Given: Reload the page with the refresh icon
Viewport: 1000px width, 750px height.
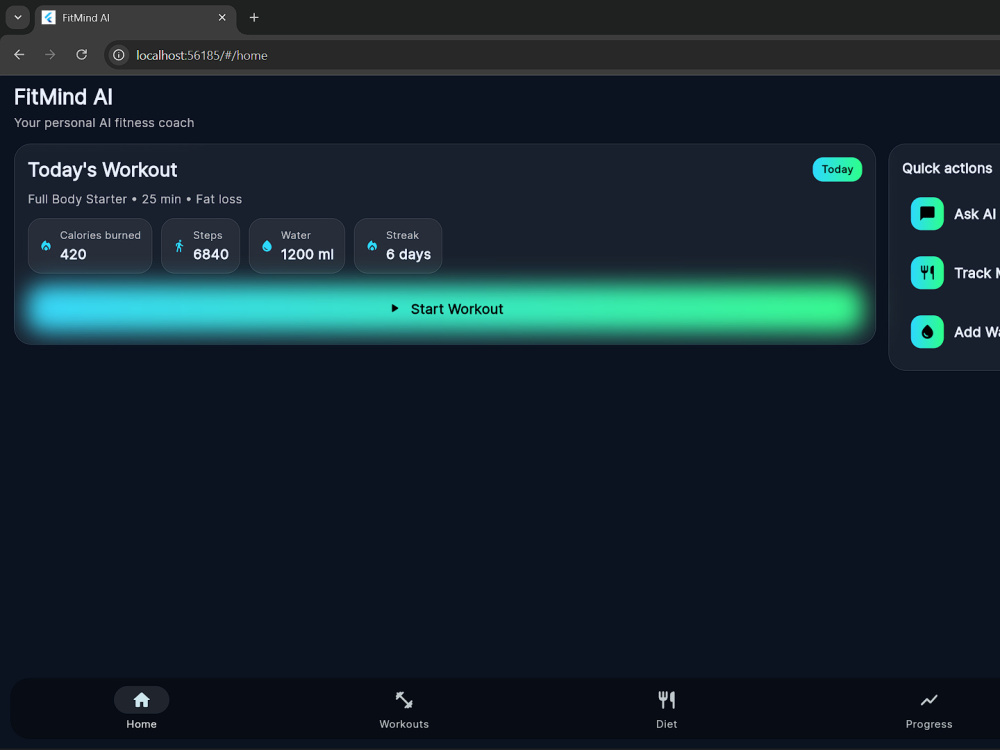Looking at the screenshot, I should tap(81, 55).
